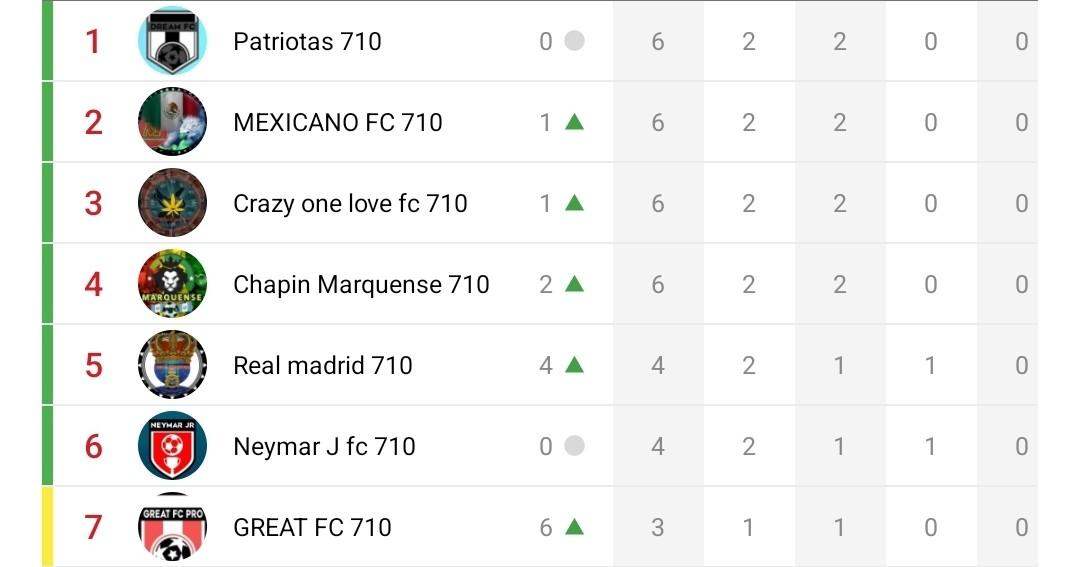This screenshot has width=1079, height=567.
Task: Open the Neymar J fc 710 badge
Action: 172,446
